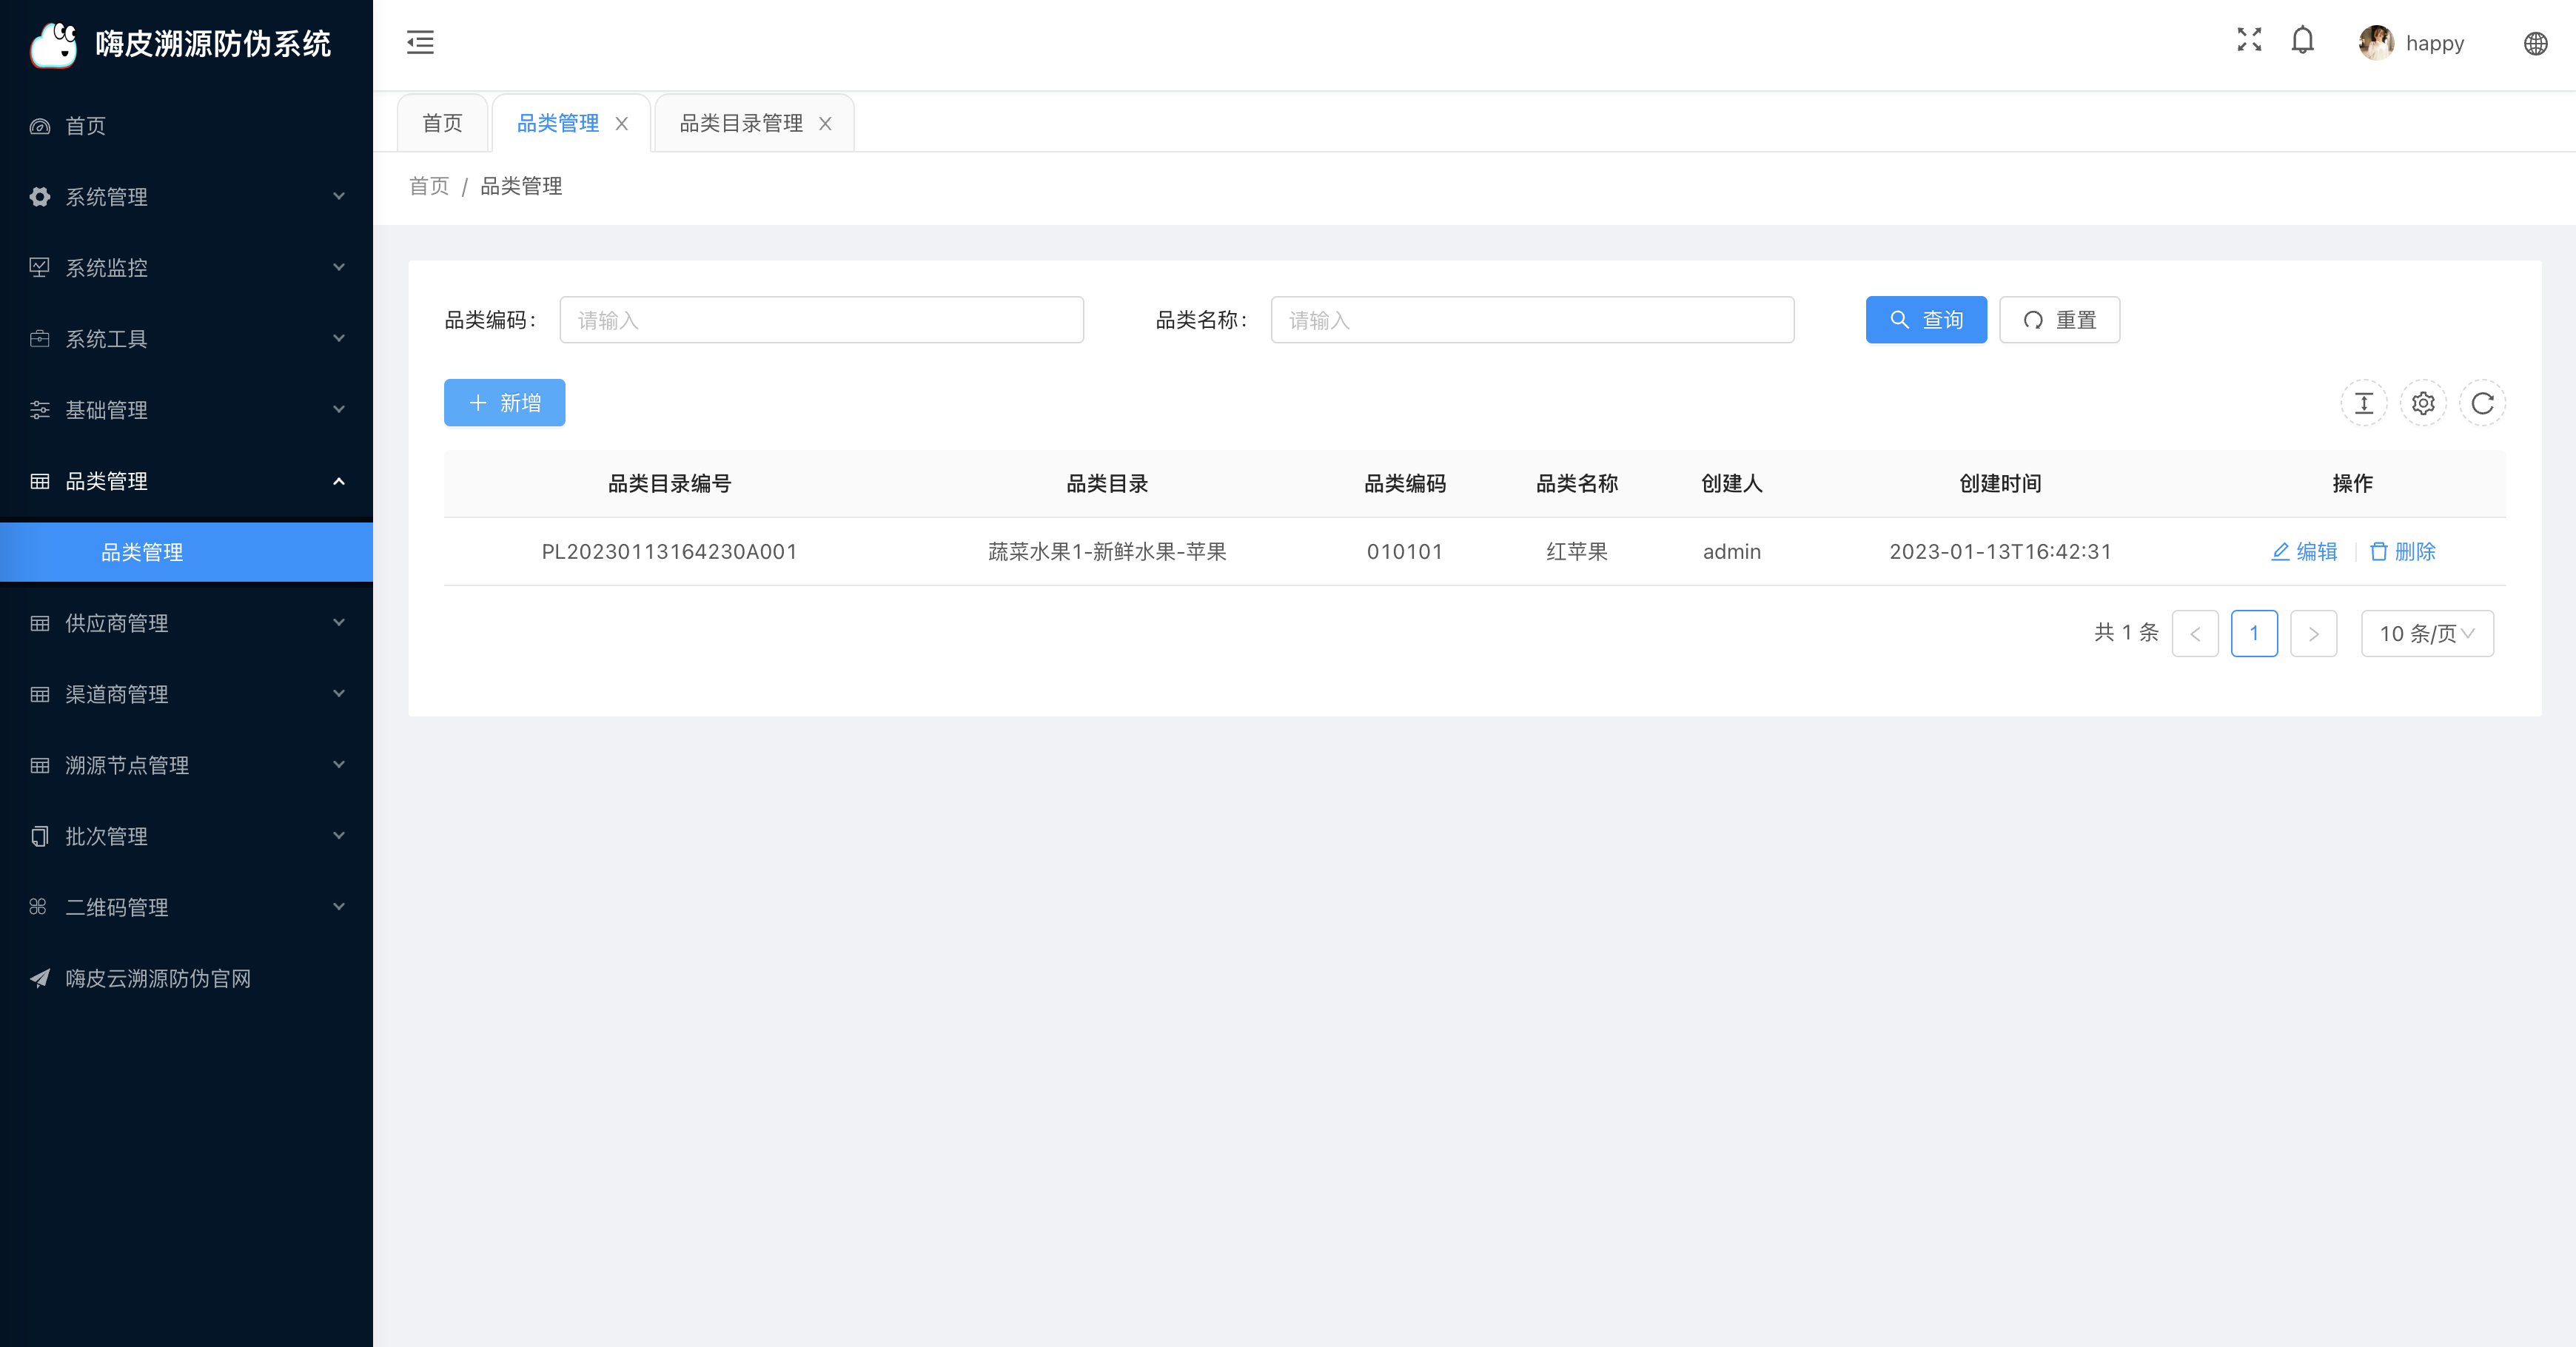Open 首页 in the sidebar
2576x1347 pixels.
(x=186, y=126)
